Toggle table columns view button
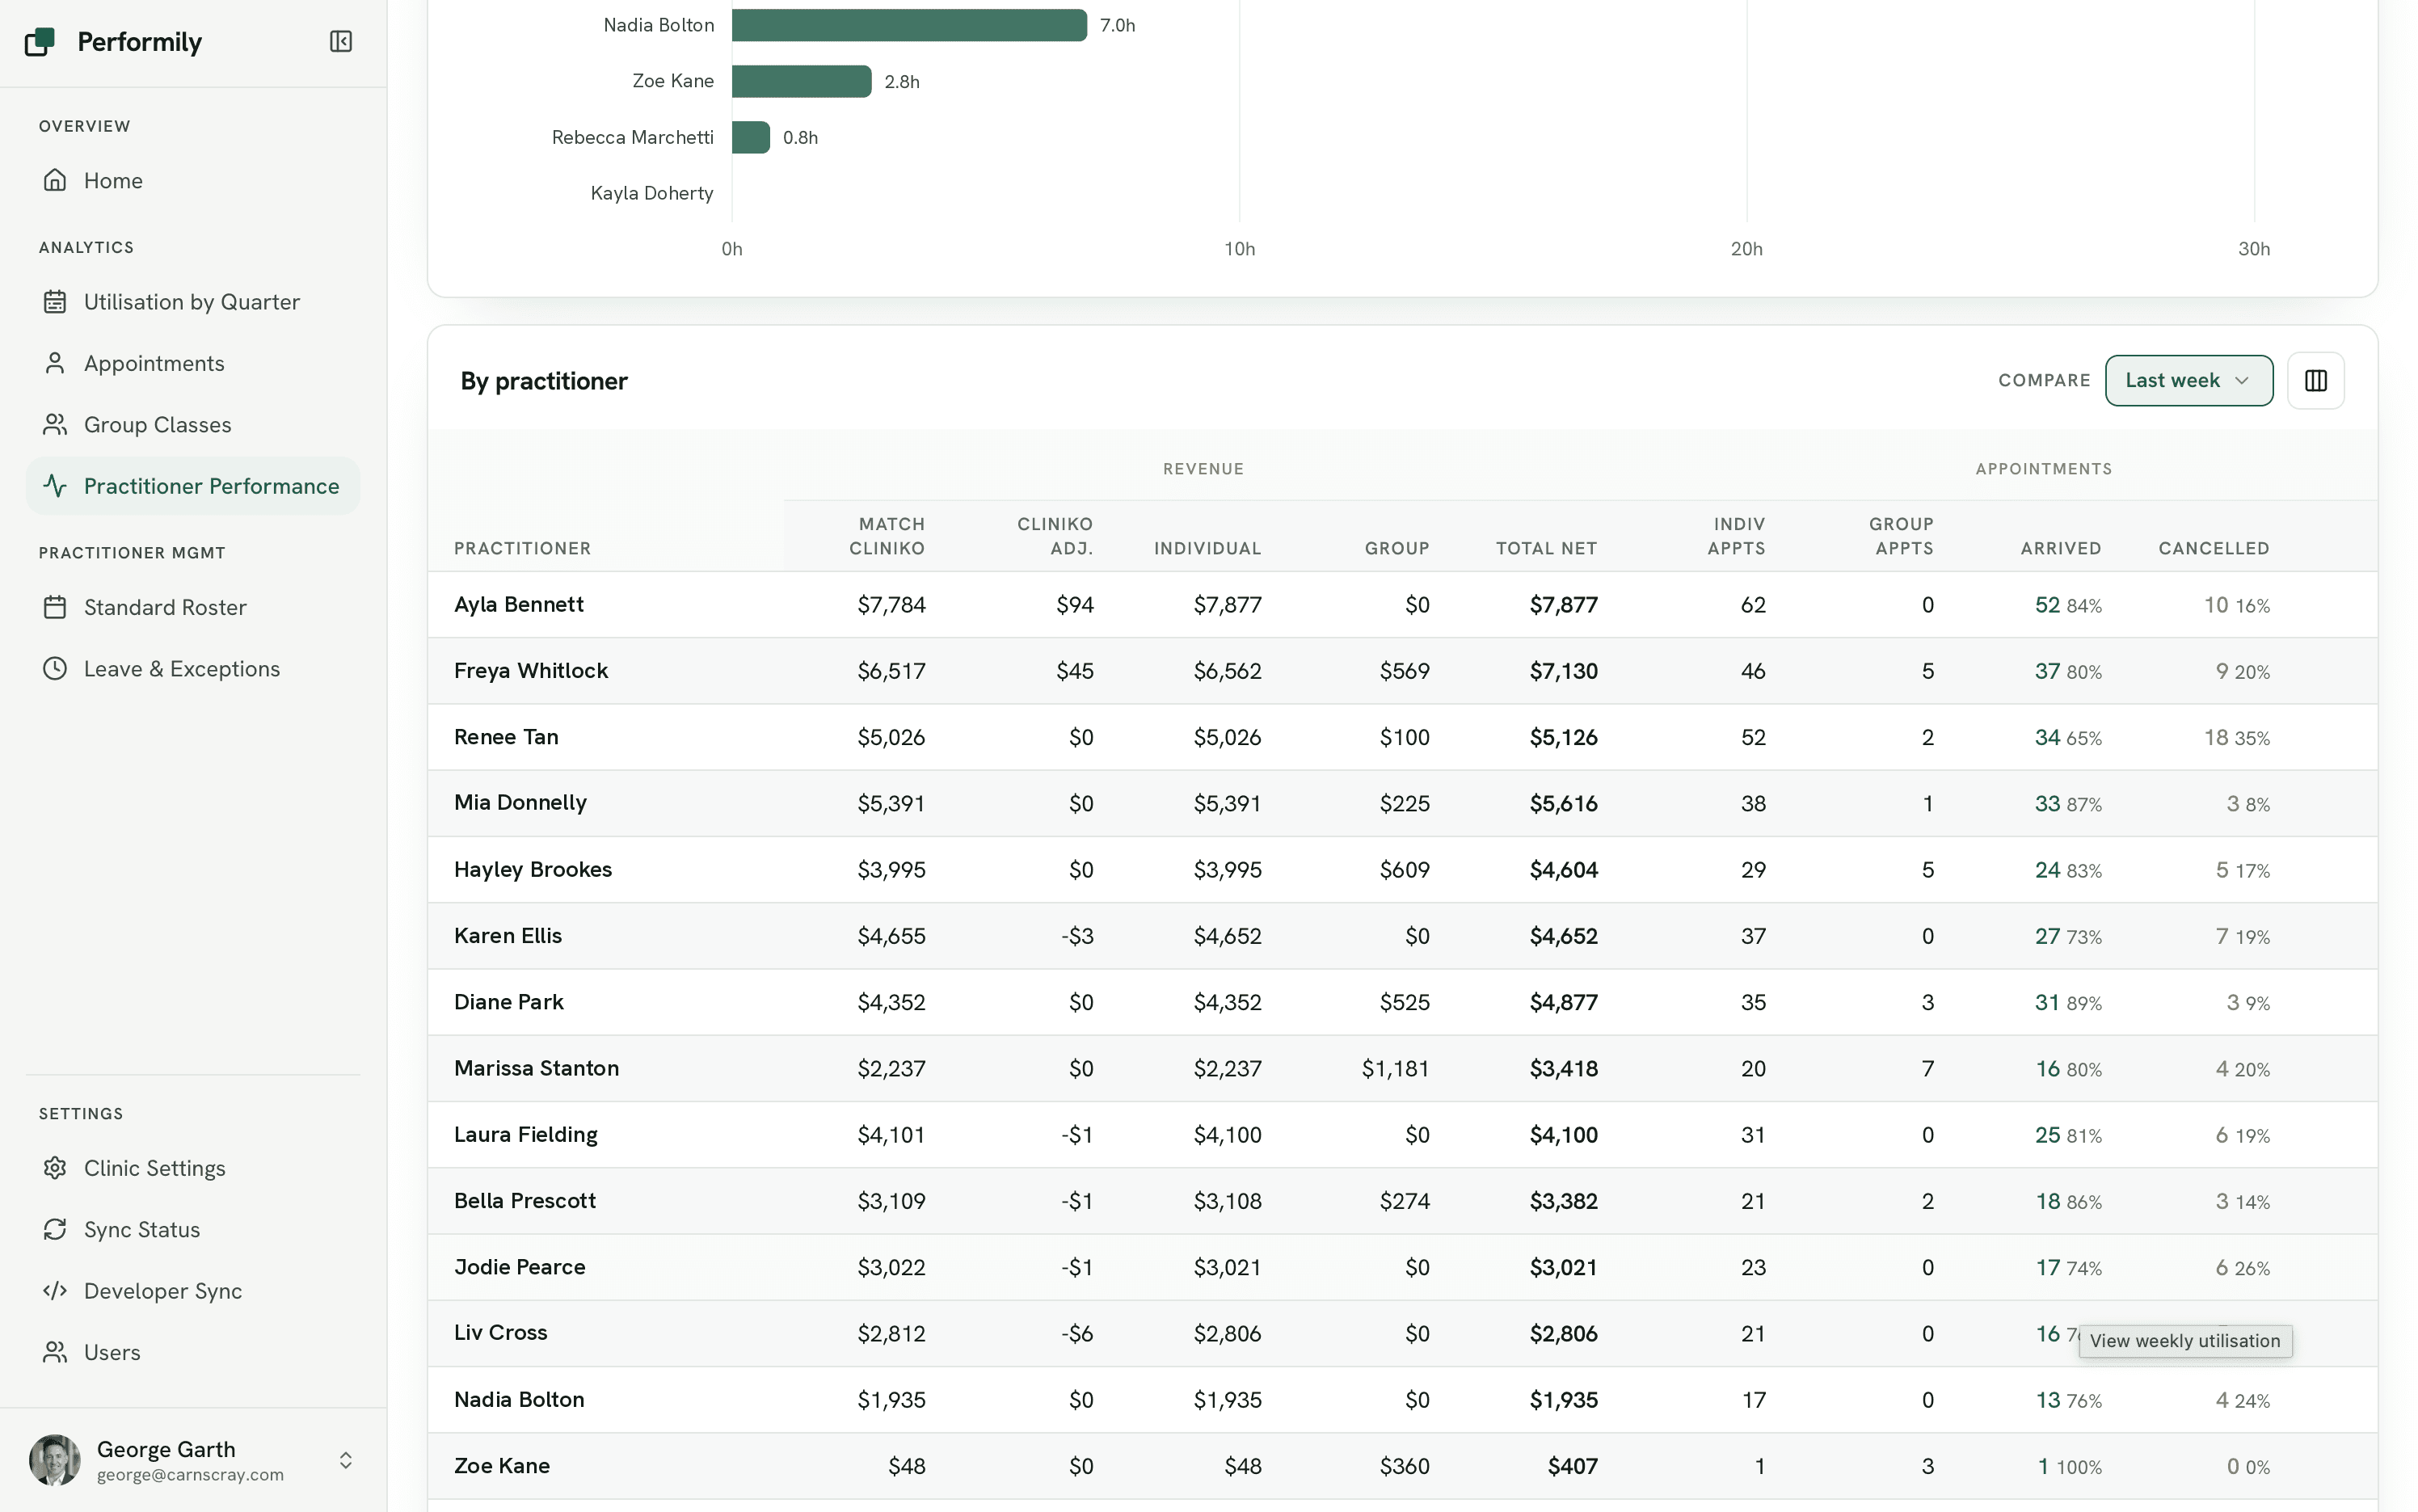Viewport: 2418px width, 1512px height. pos(2315,380)
